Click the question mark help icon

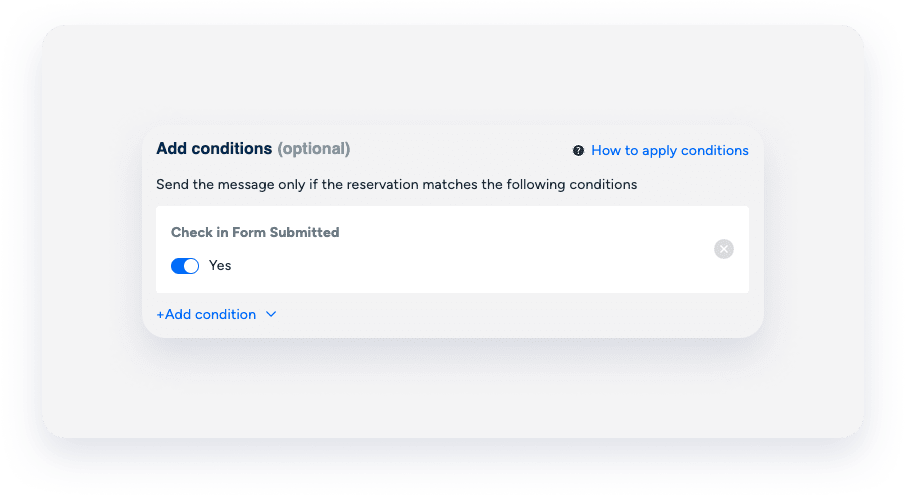(x=578, y=151)
